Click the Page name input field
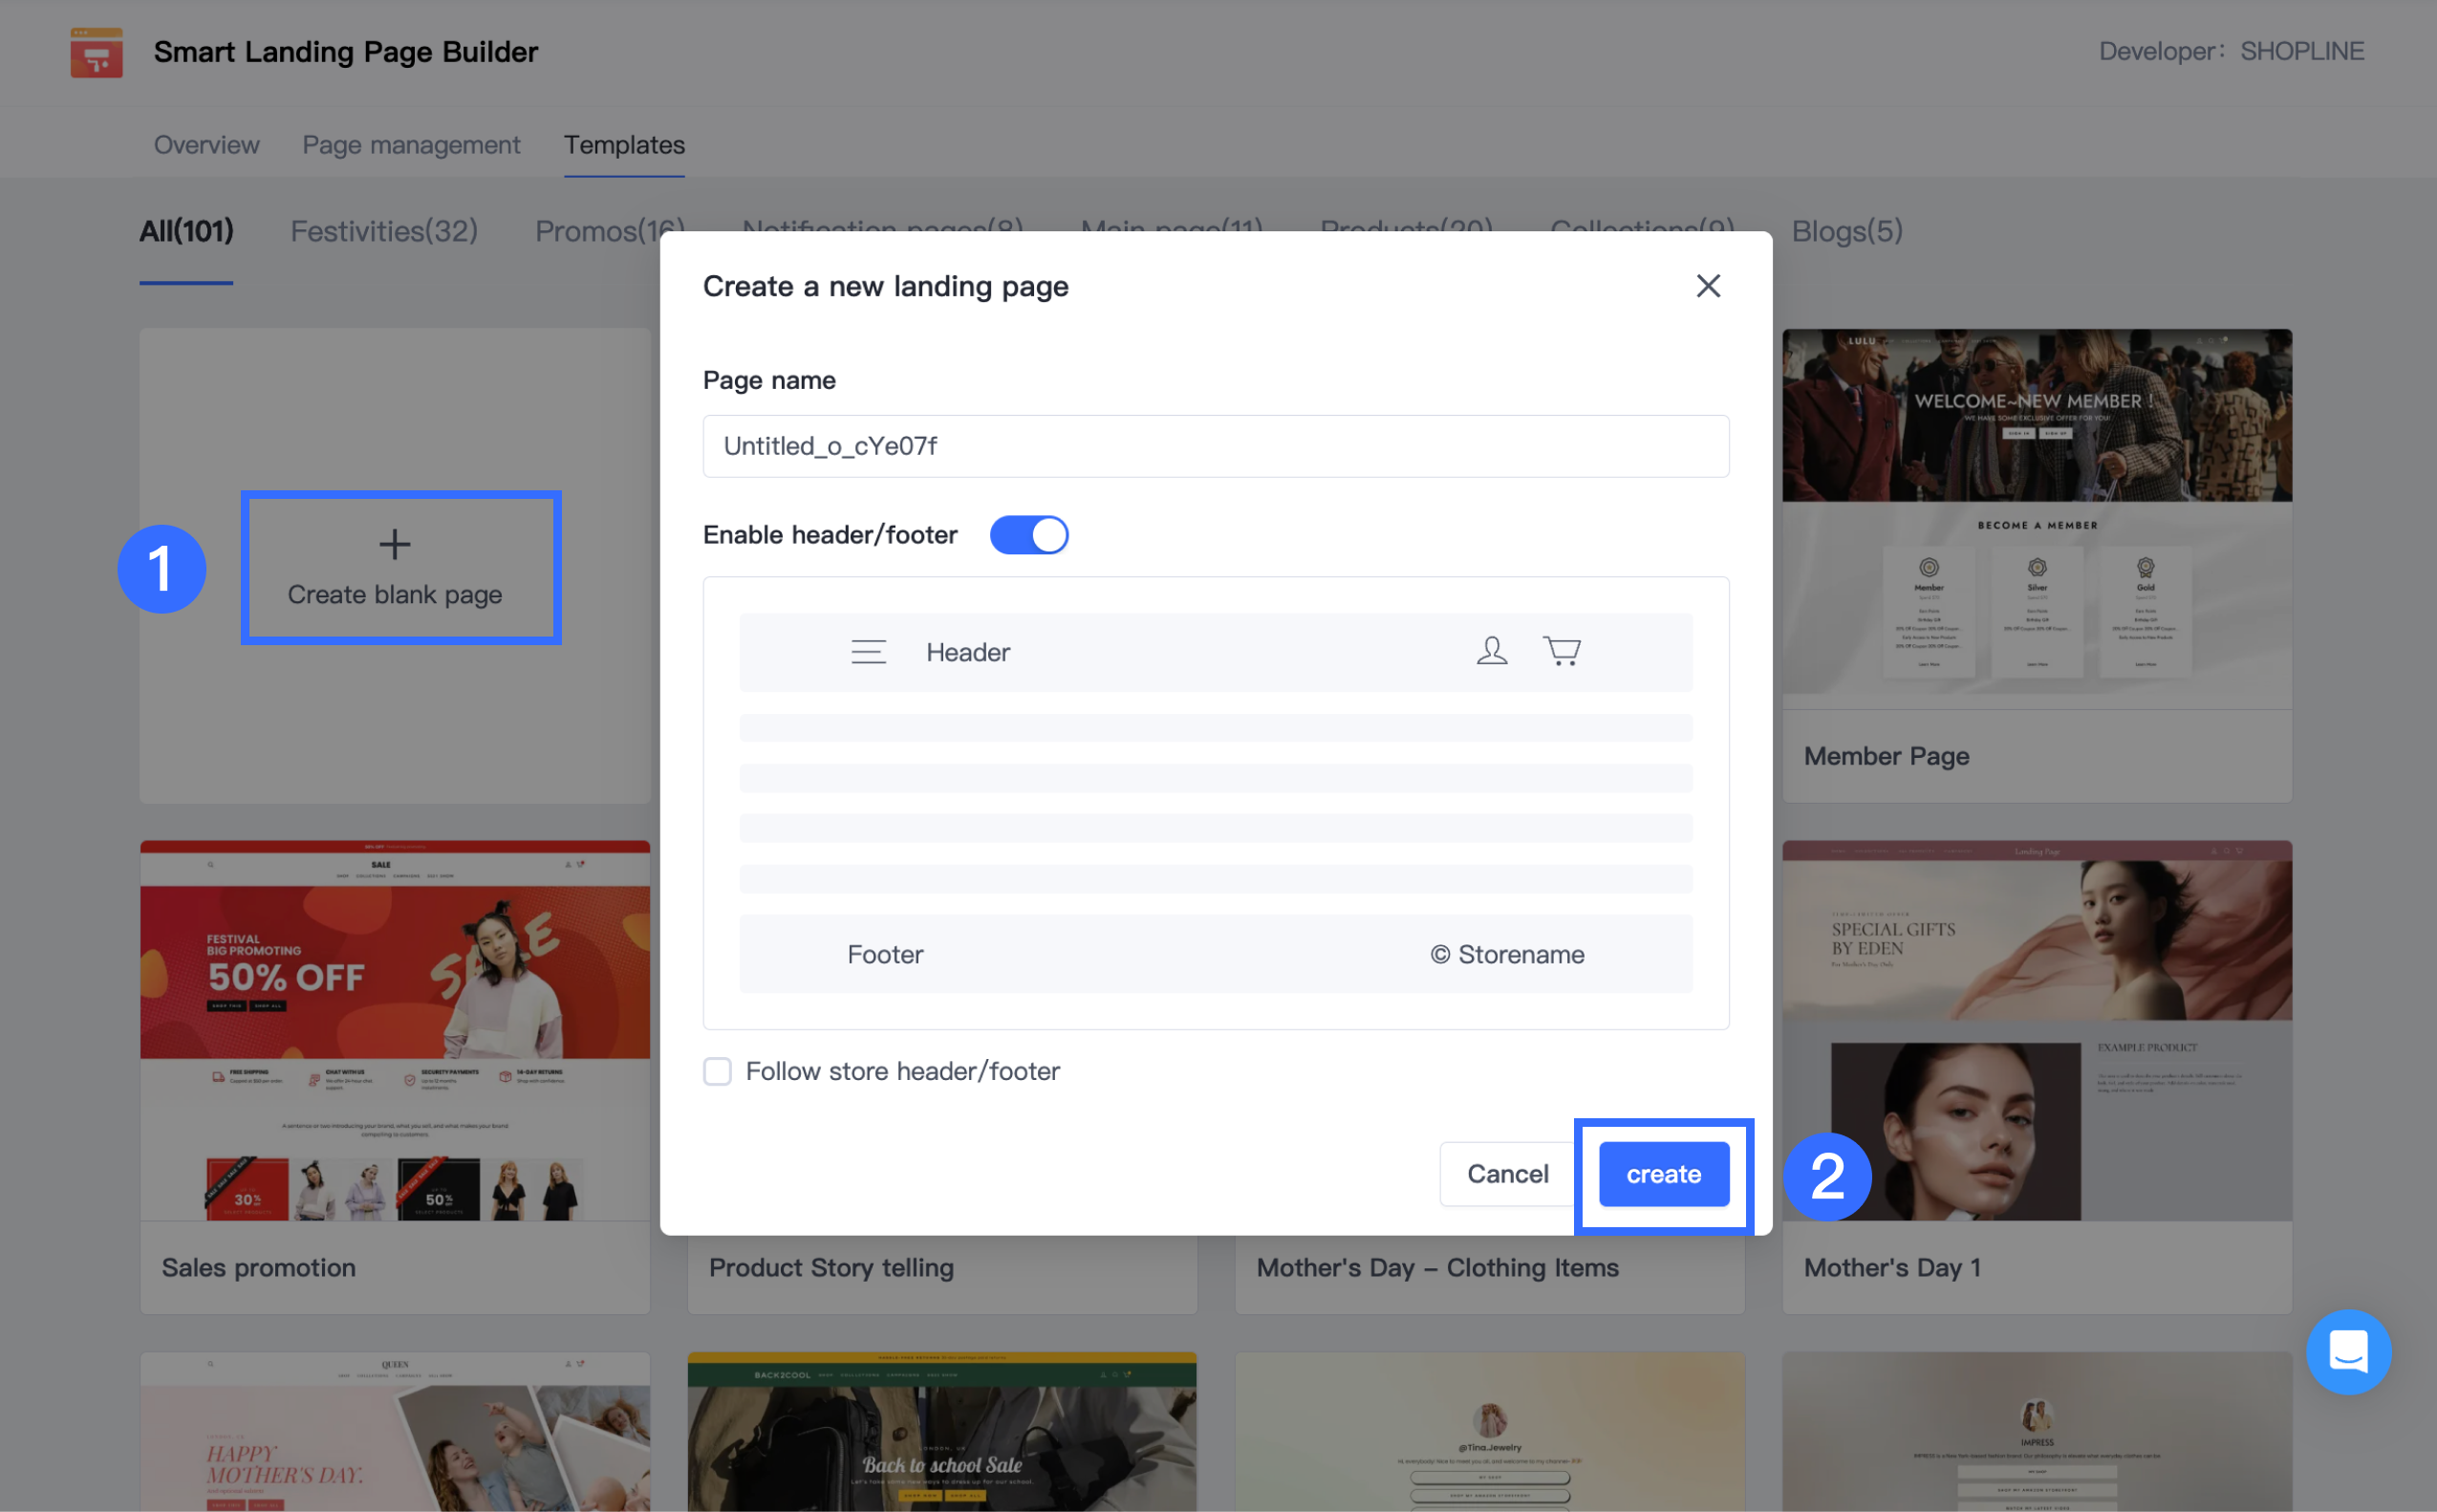 click(x=1215, y=446)
